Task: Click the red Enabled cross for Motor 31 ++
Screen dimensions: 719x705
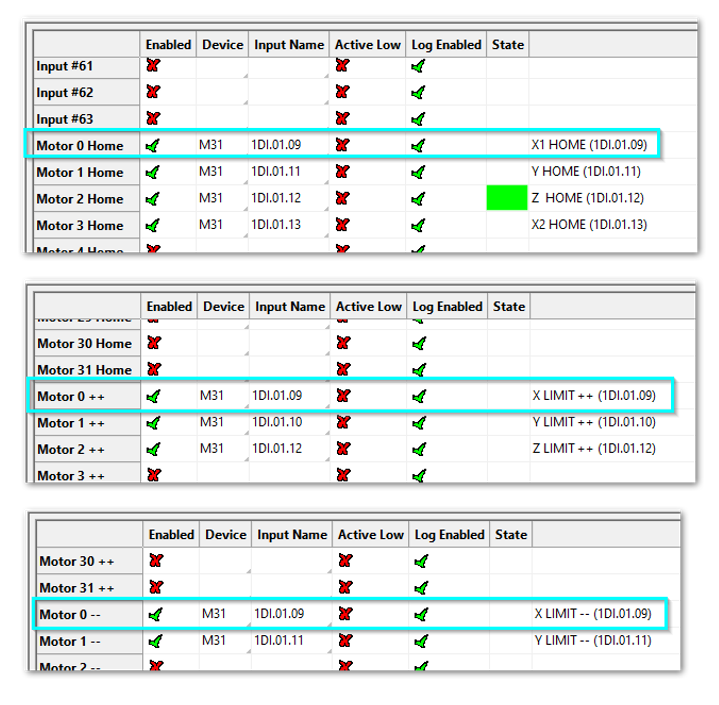Action: tap(156, 588)
